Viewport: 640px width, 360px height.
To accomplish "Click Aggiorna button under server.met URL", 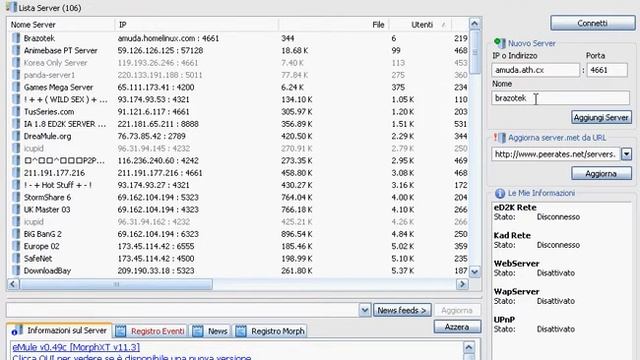I will [601, 173].
